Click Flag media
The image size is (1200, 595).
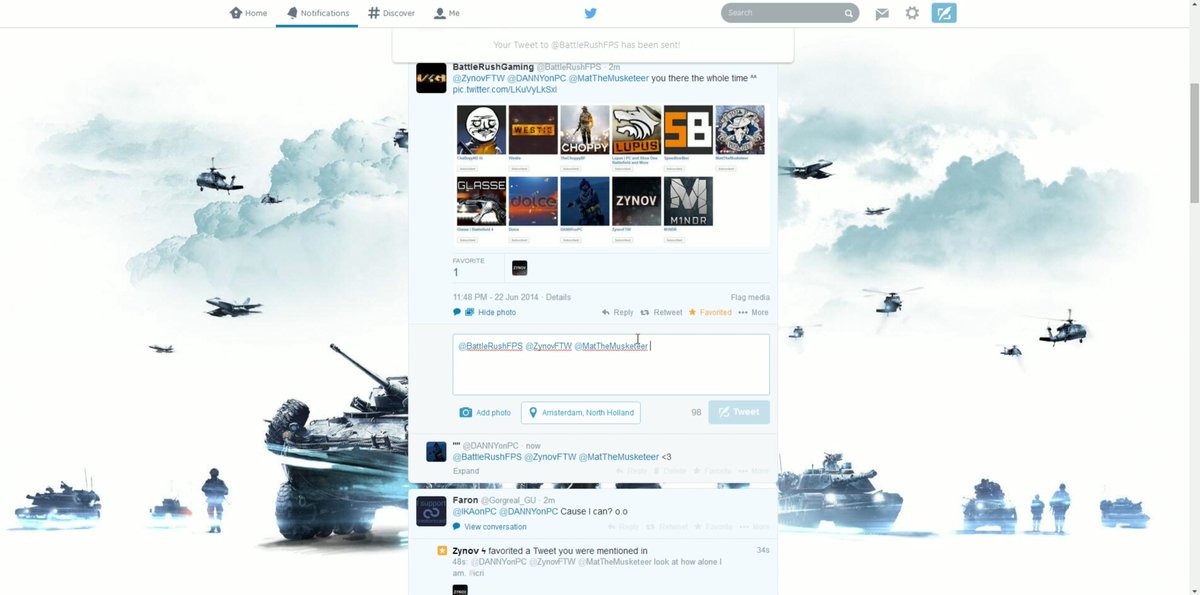(750, 297)
